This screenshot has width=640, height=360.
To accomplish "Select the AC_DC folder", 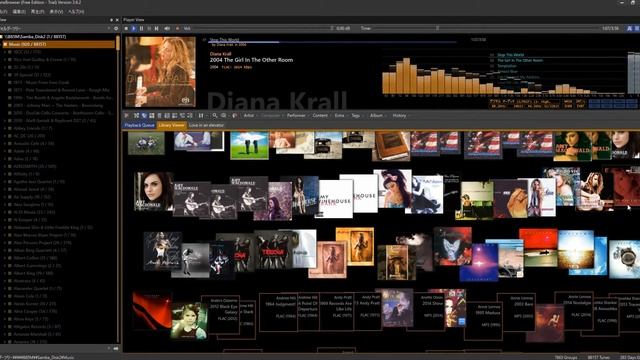I will coord(29,136).
